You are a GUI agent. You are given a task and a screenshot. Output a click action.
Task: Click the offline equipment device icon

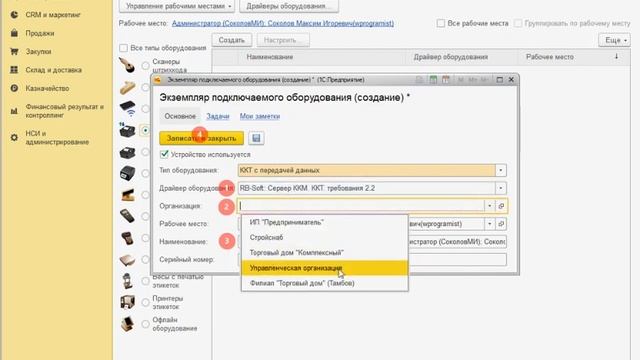(127, 324)
